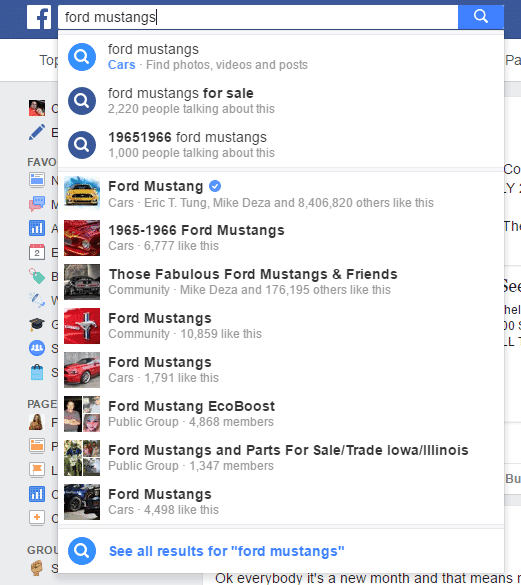
Task: Click the graduation cap icon in the left sidebar
Action: pos(37,324)
